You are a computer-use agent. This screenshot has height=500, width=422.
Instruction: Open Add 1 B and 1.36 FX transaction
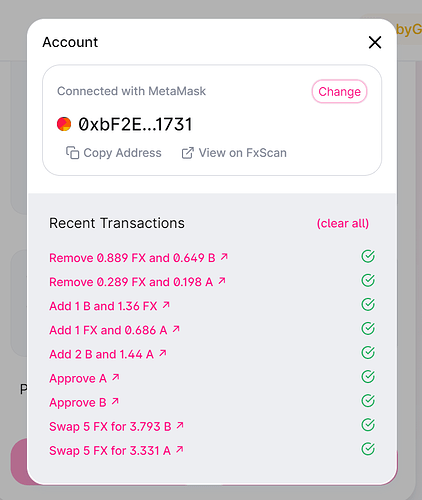pos(109,306)
